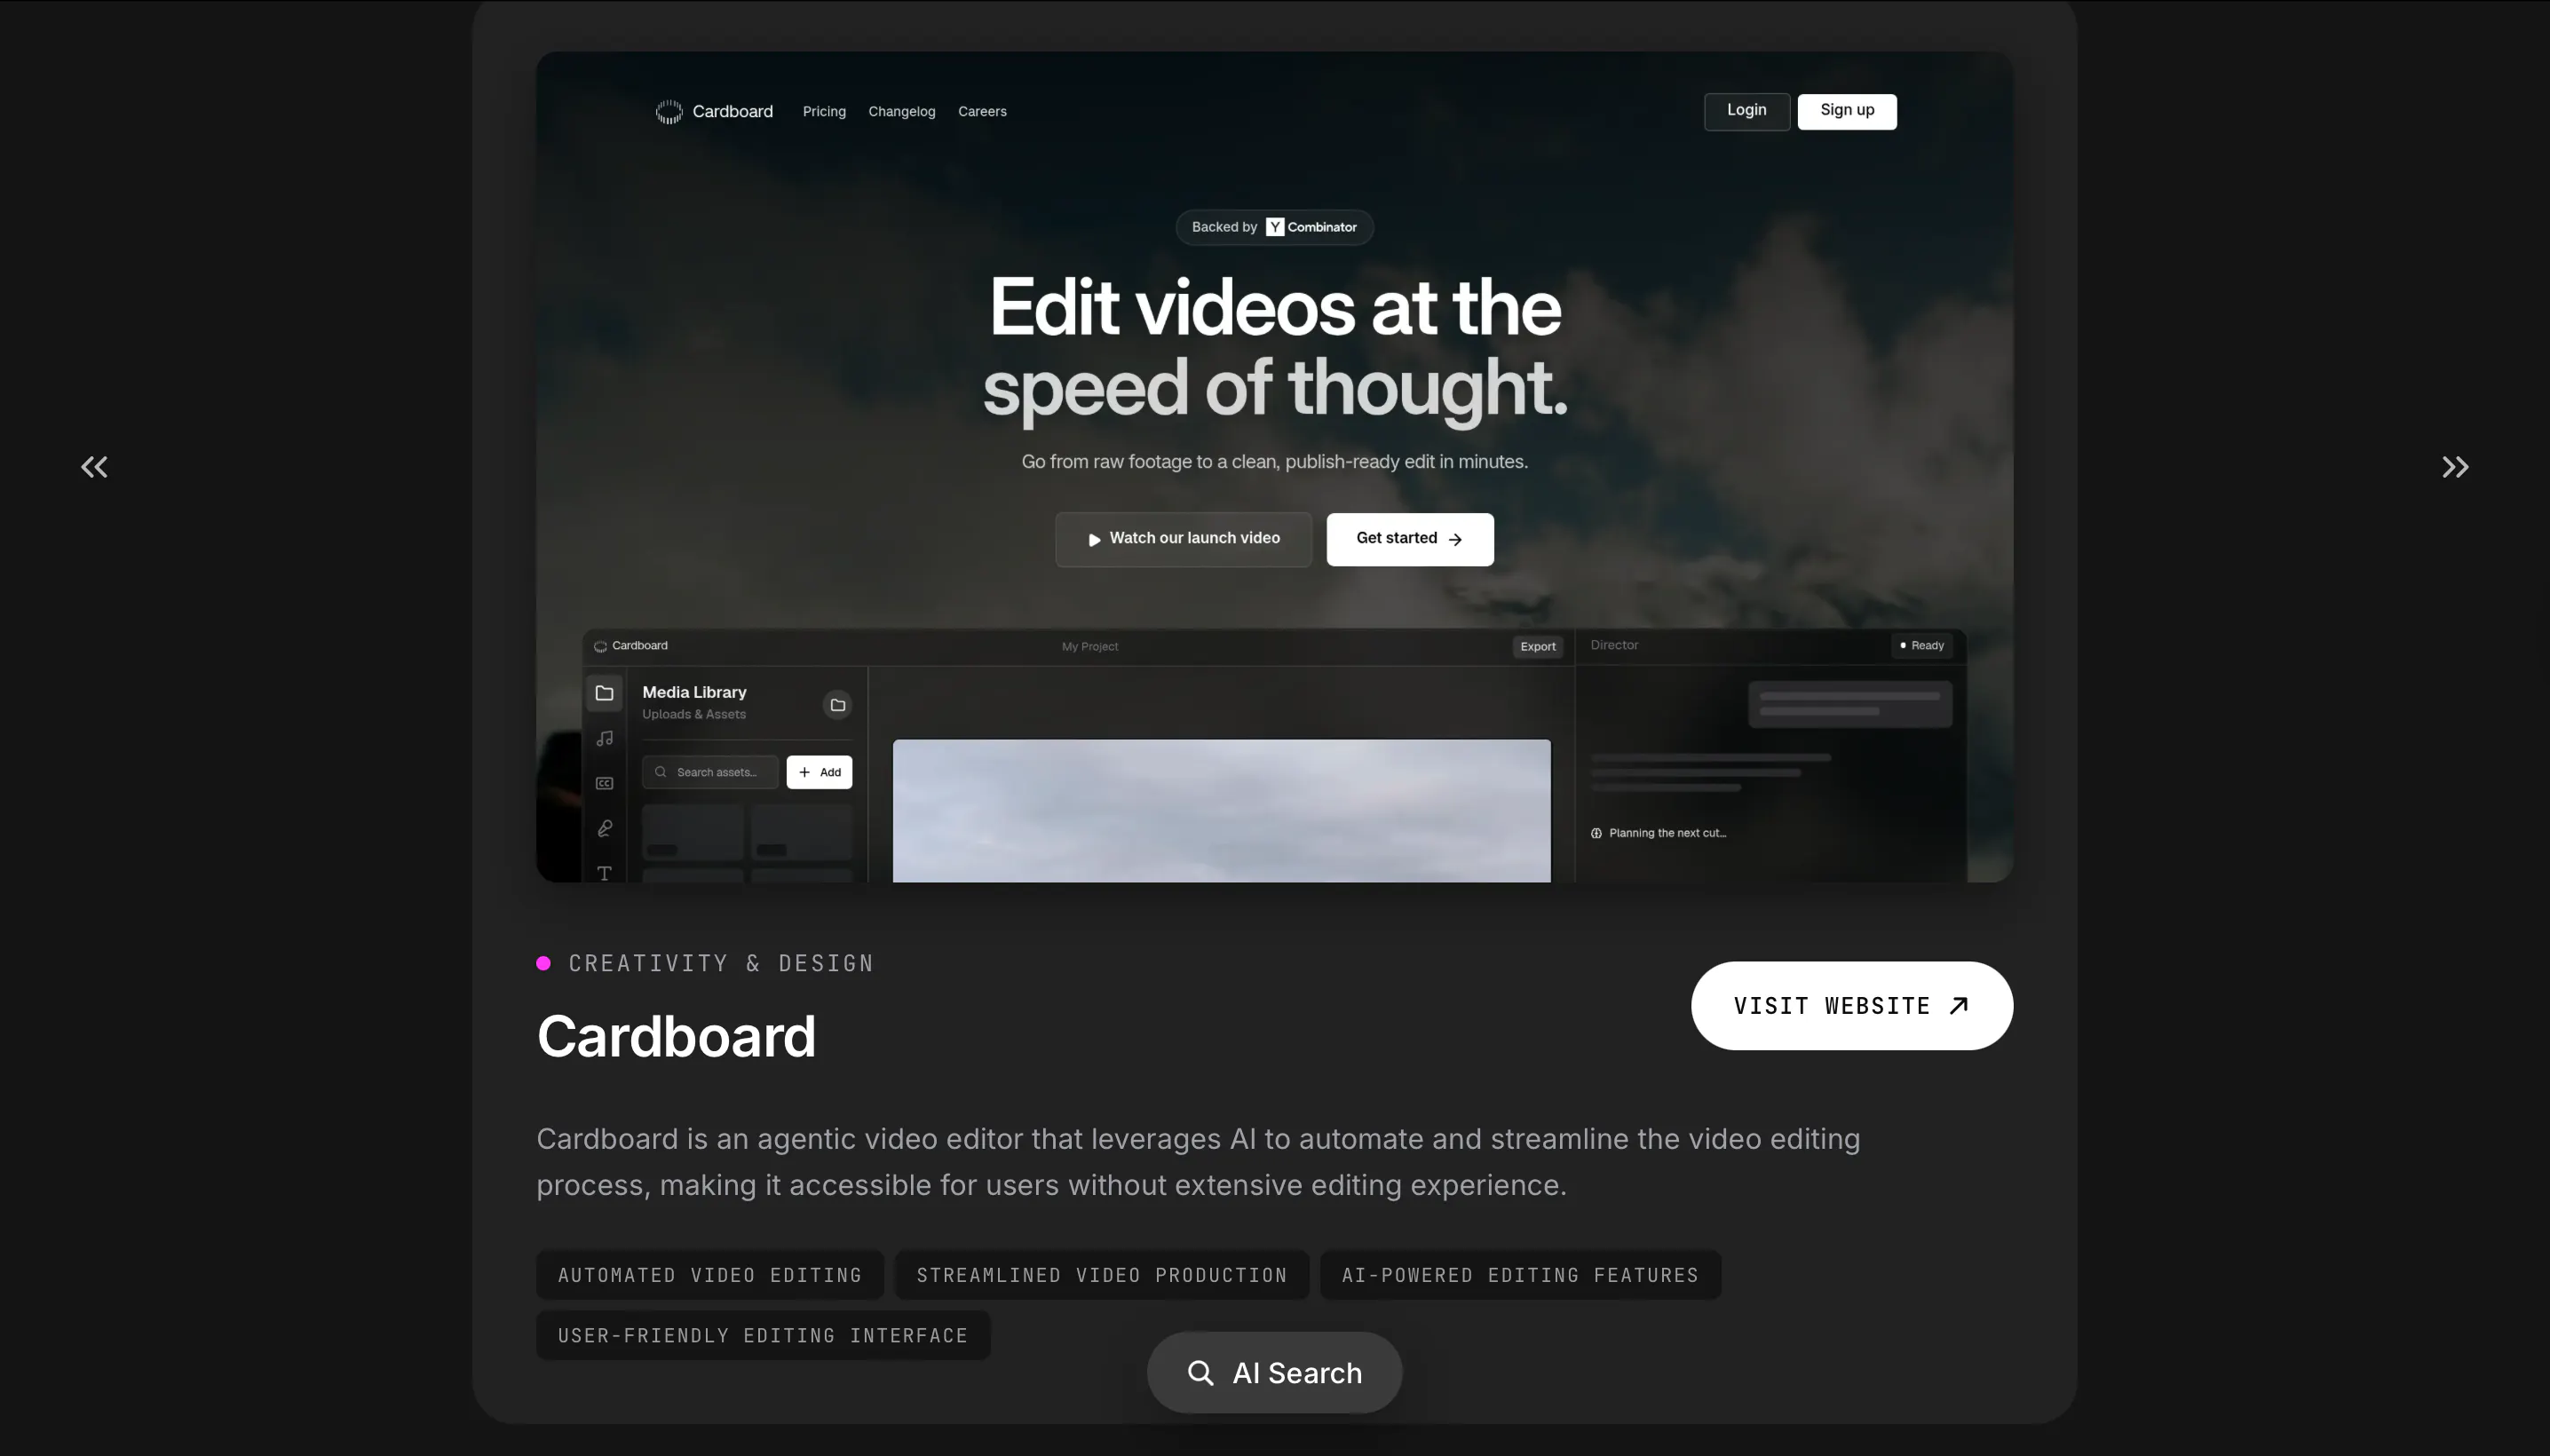
Task: Select the Streamlined Video Production tag
Action: (1102, 1275)
